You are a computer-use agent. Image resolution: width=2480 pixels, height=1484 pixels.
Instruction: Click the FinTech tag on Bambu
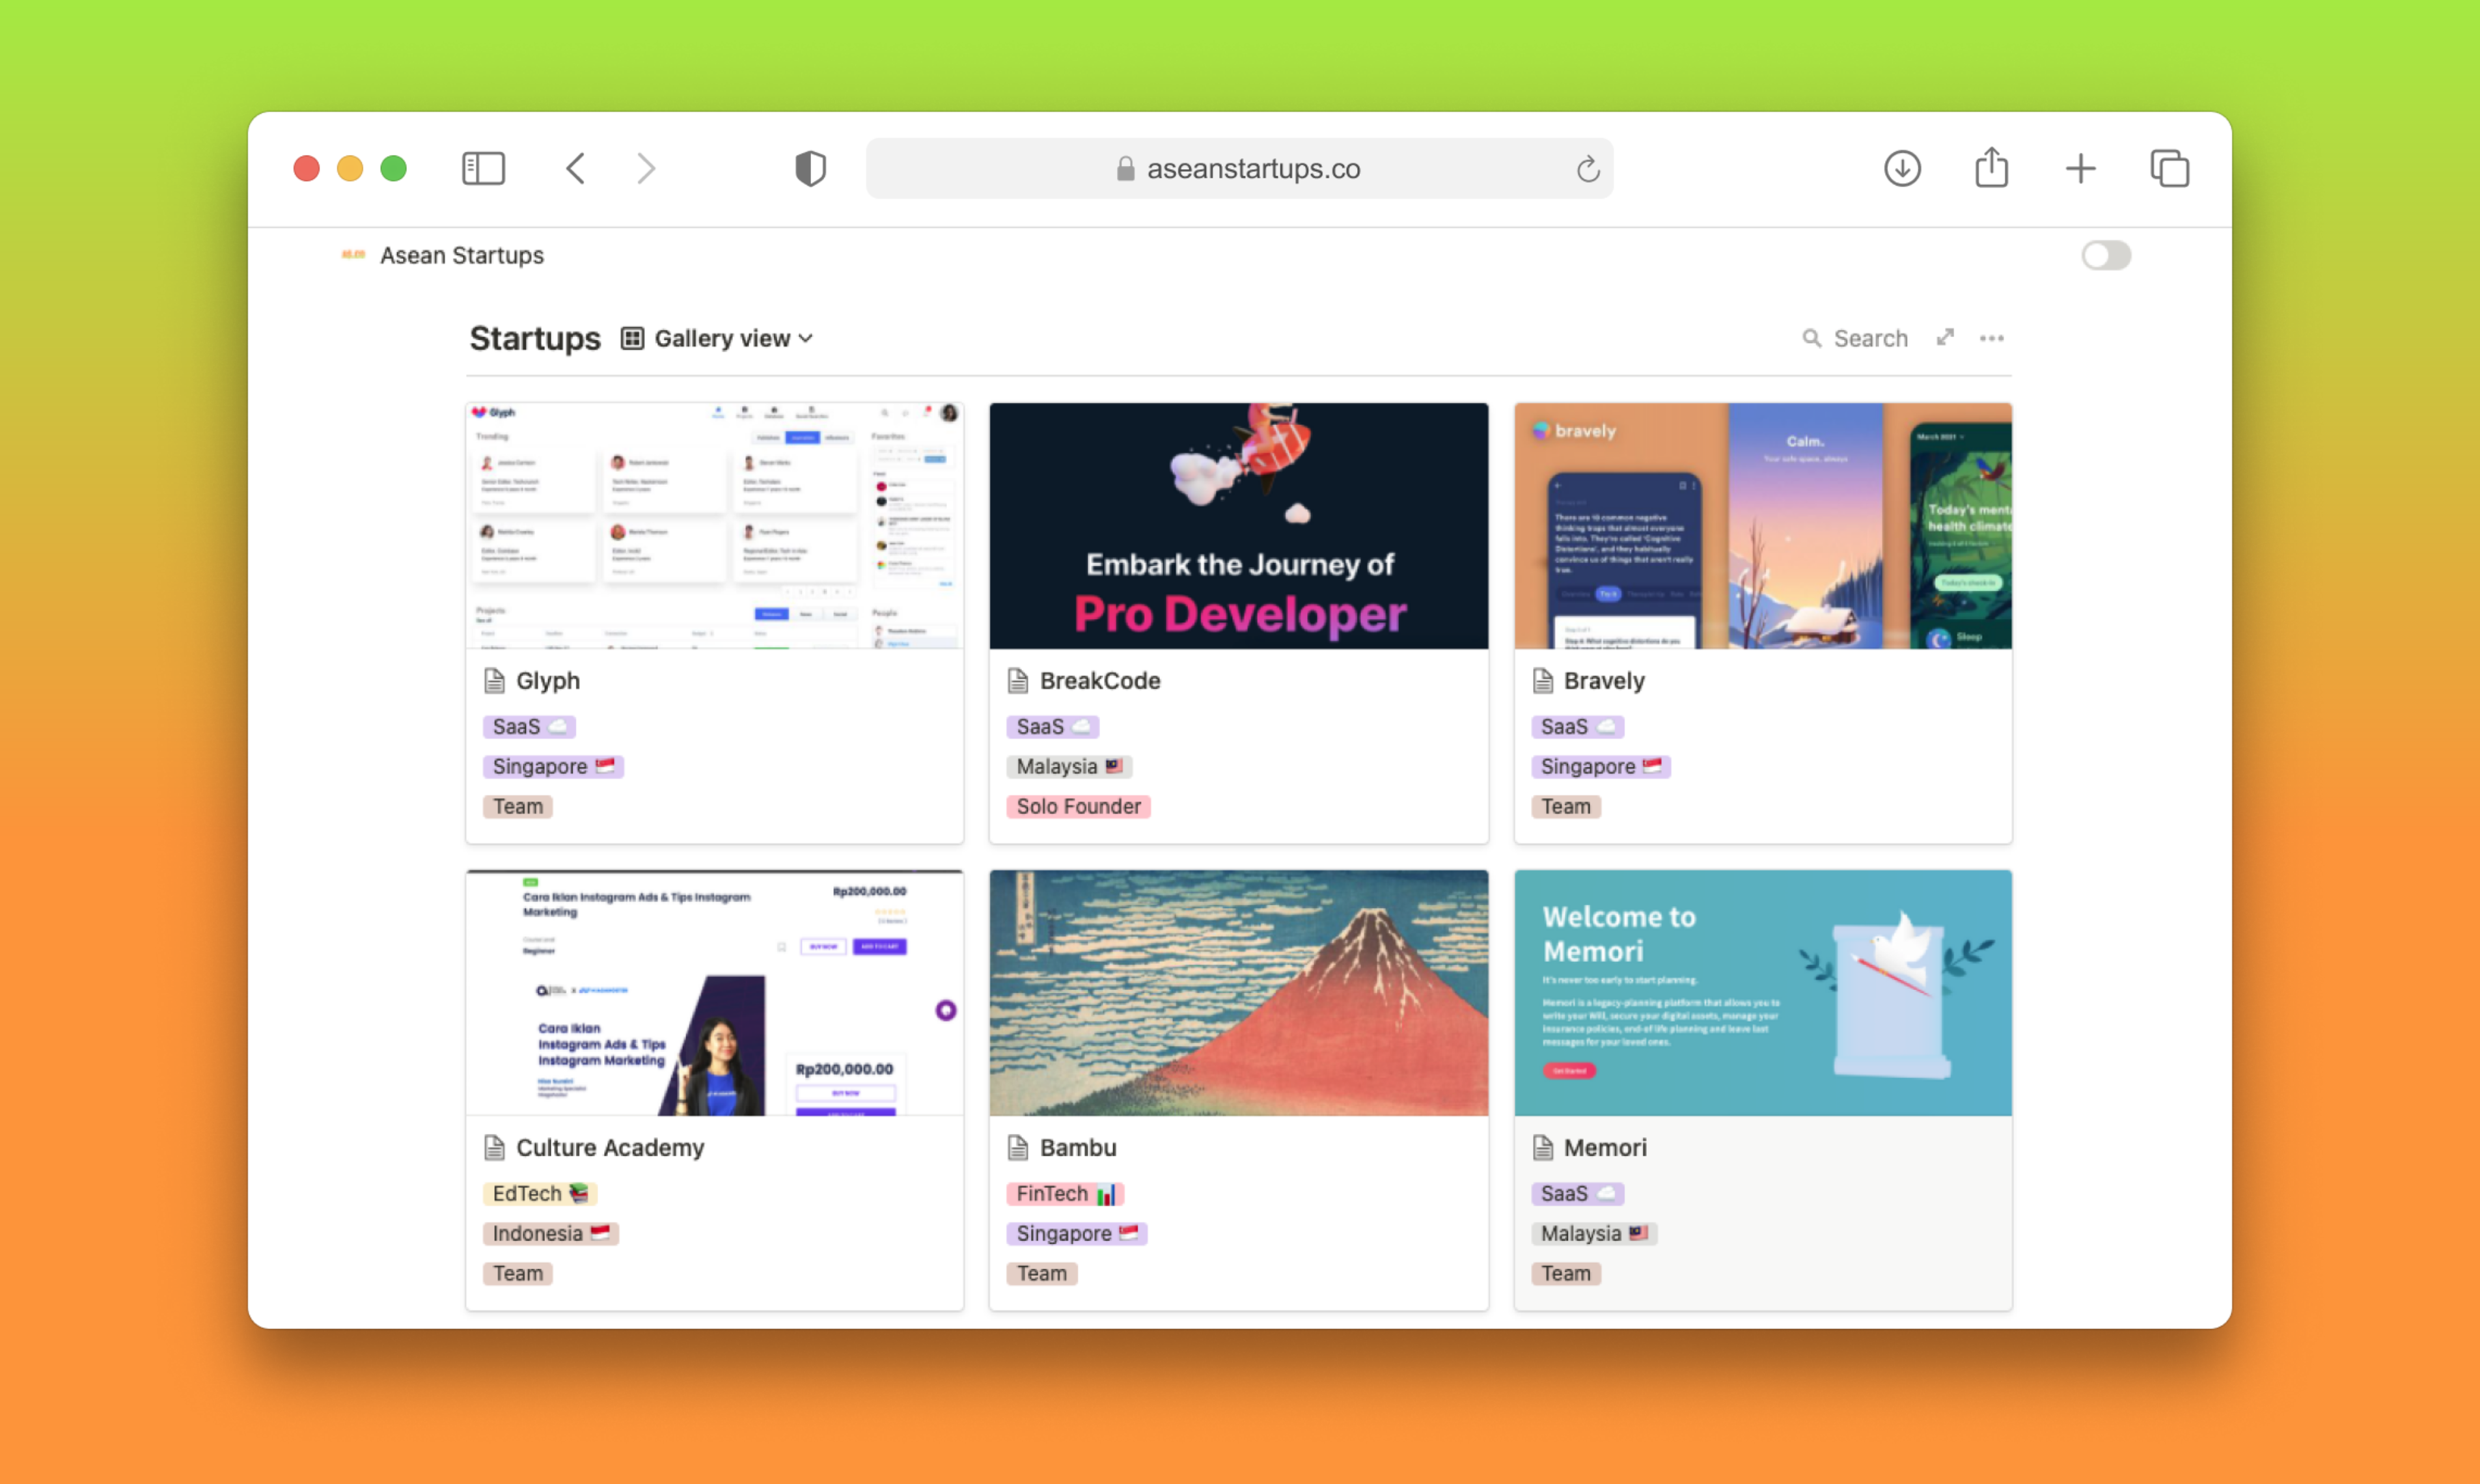coord(1065,1193)
